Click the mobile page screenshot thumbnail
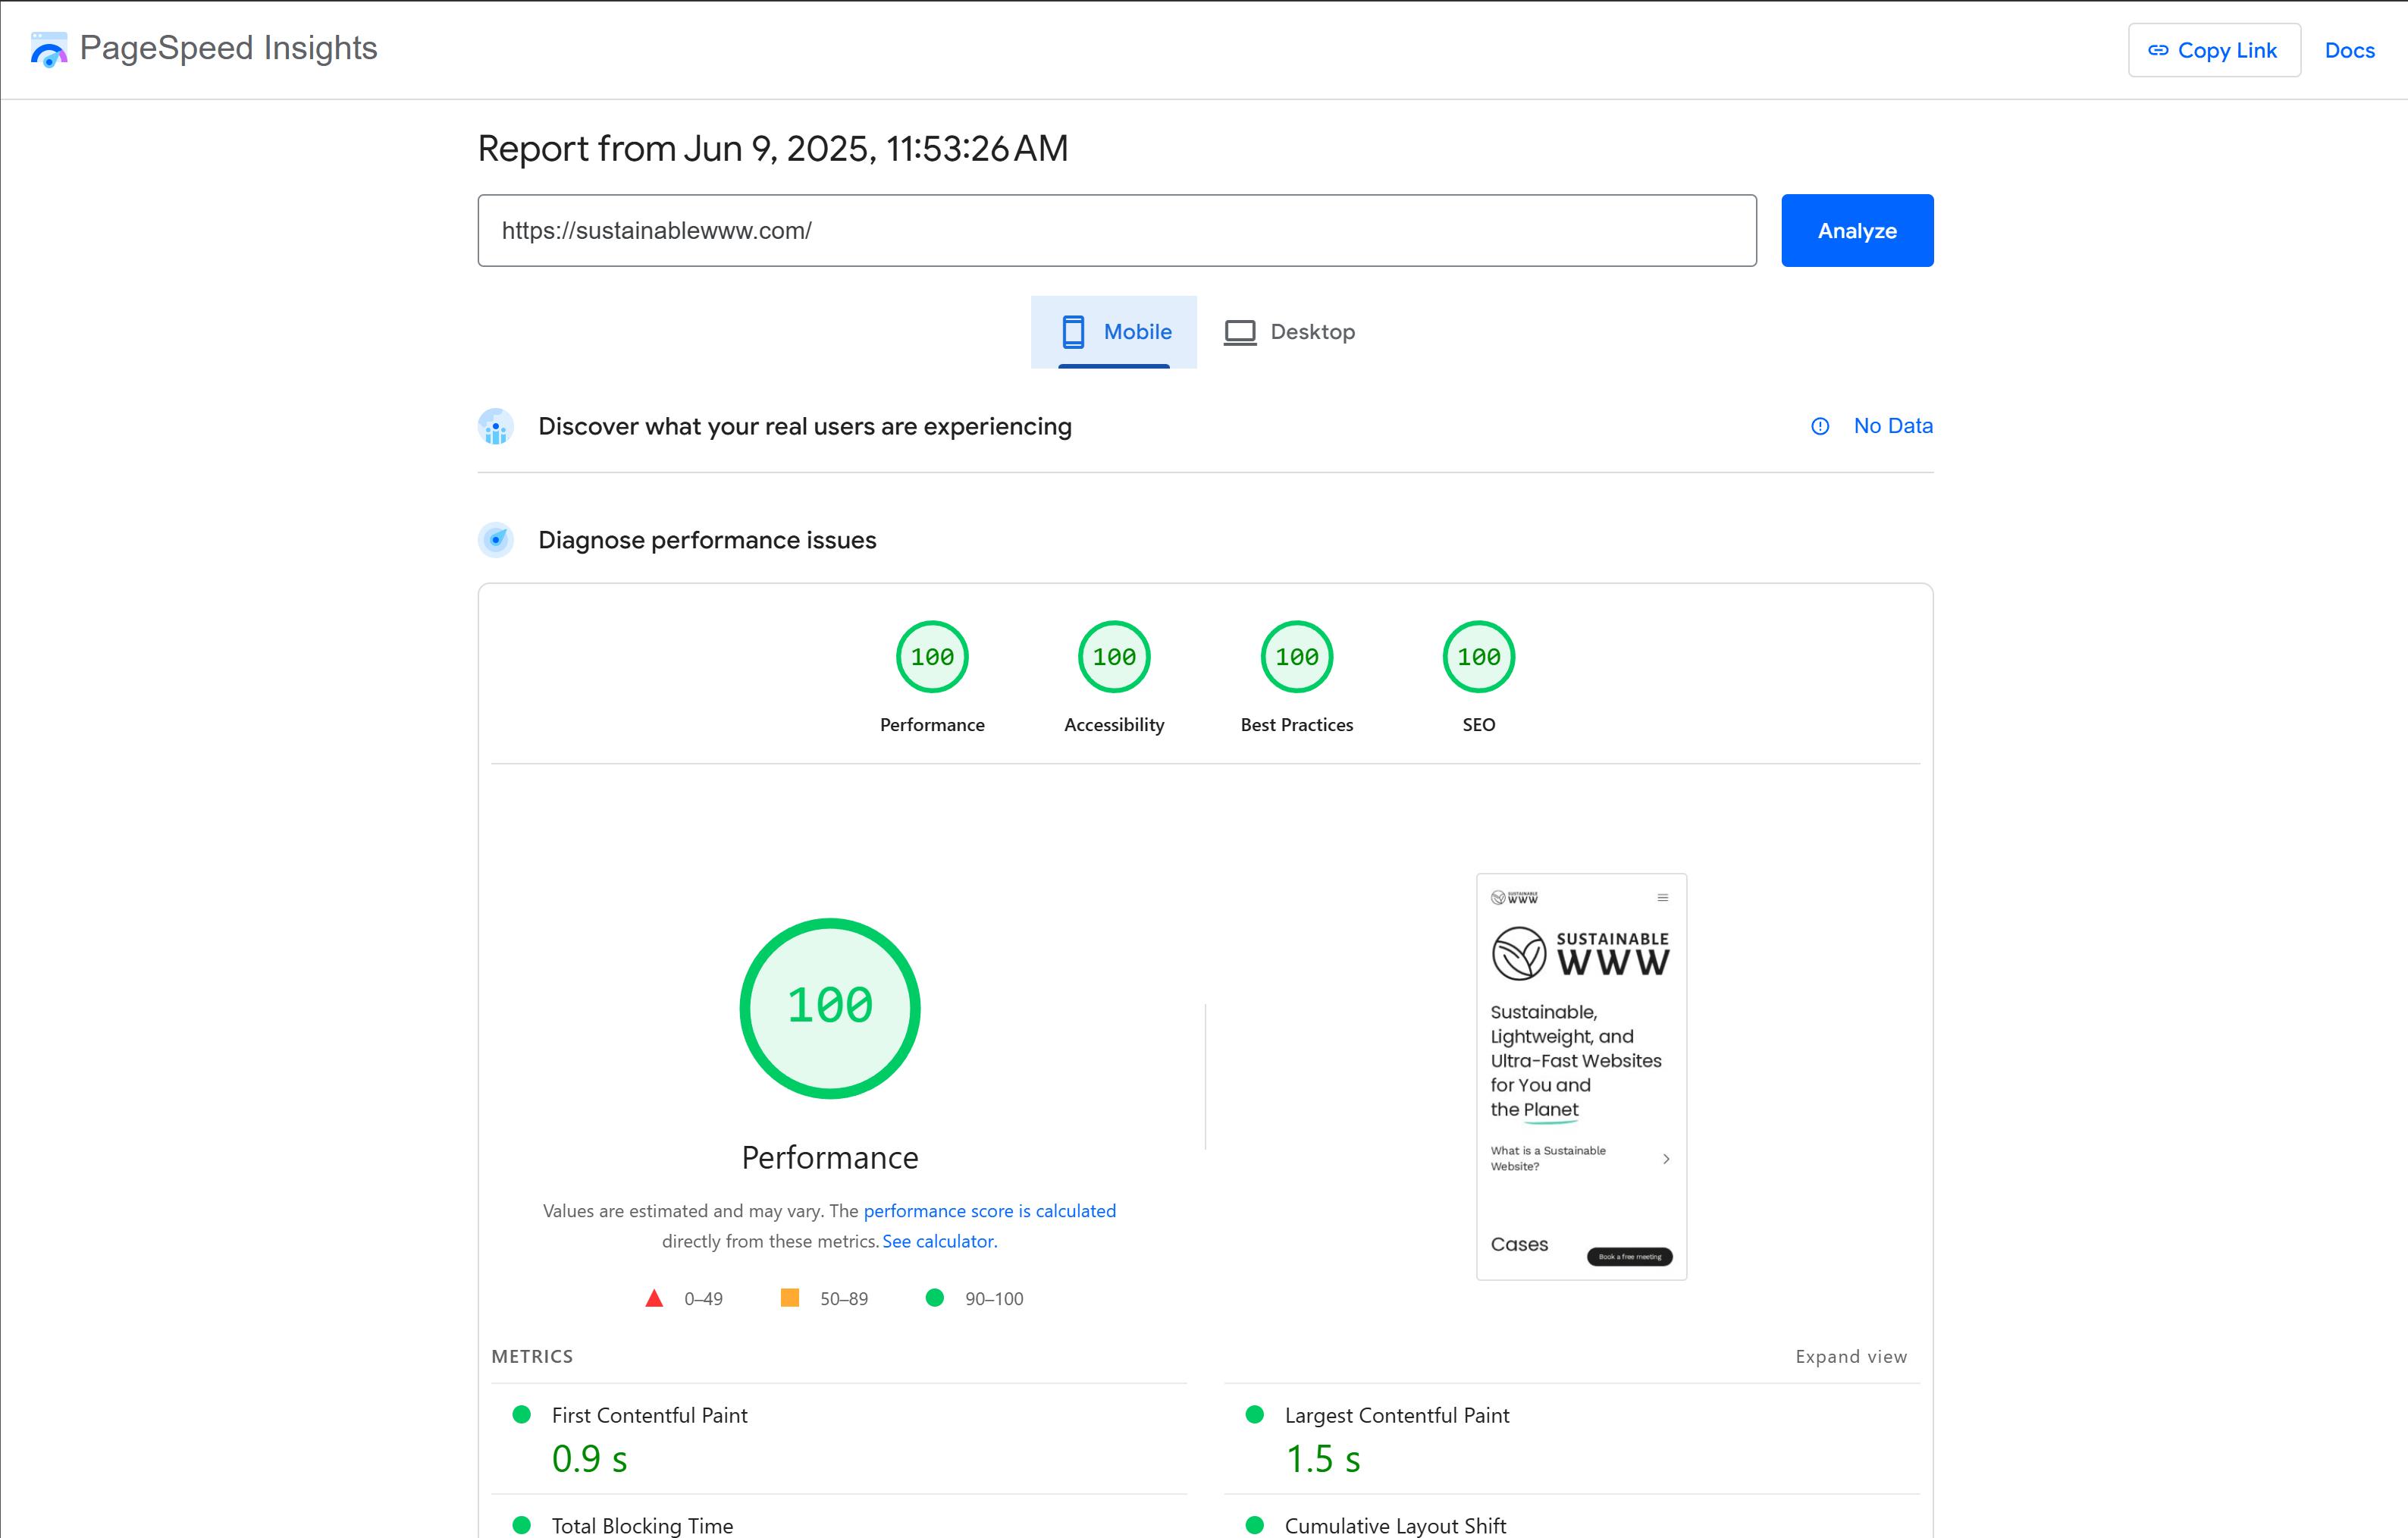Image resolution: width=2408 pixels, height=1538 pixels. point(1582,1077)
